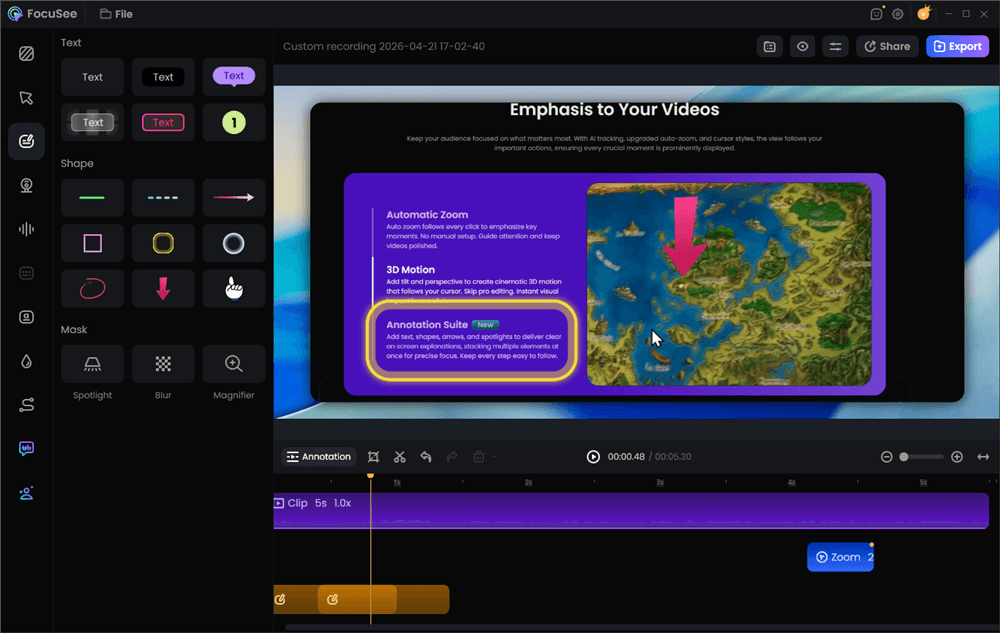Split the clip with the scissors tool

pos(399,457)
